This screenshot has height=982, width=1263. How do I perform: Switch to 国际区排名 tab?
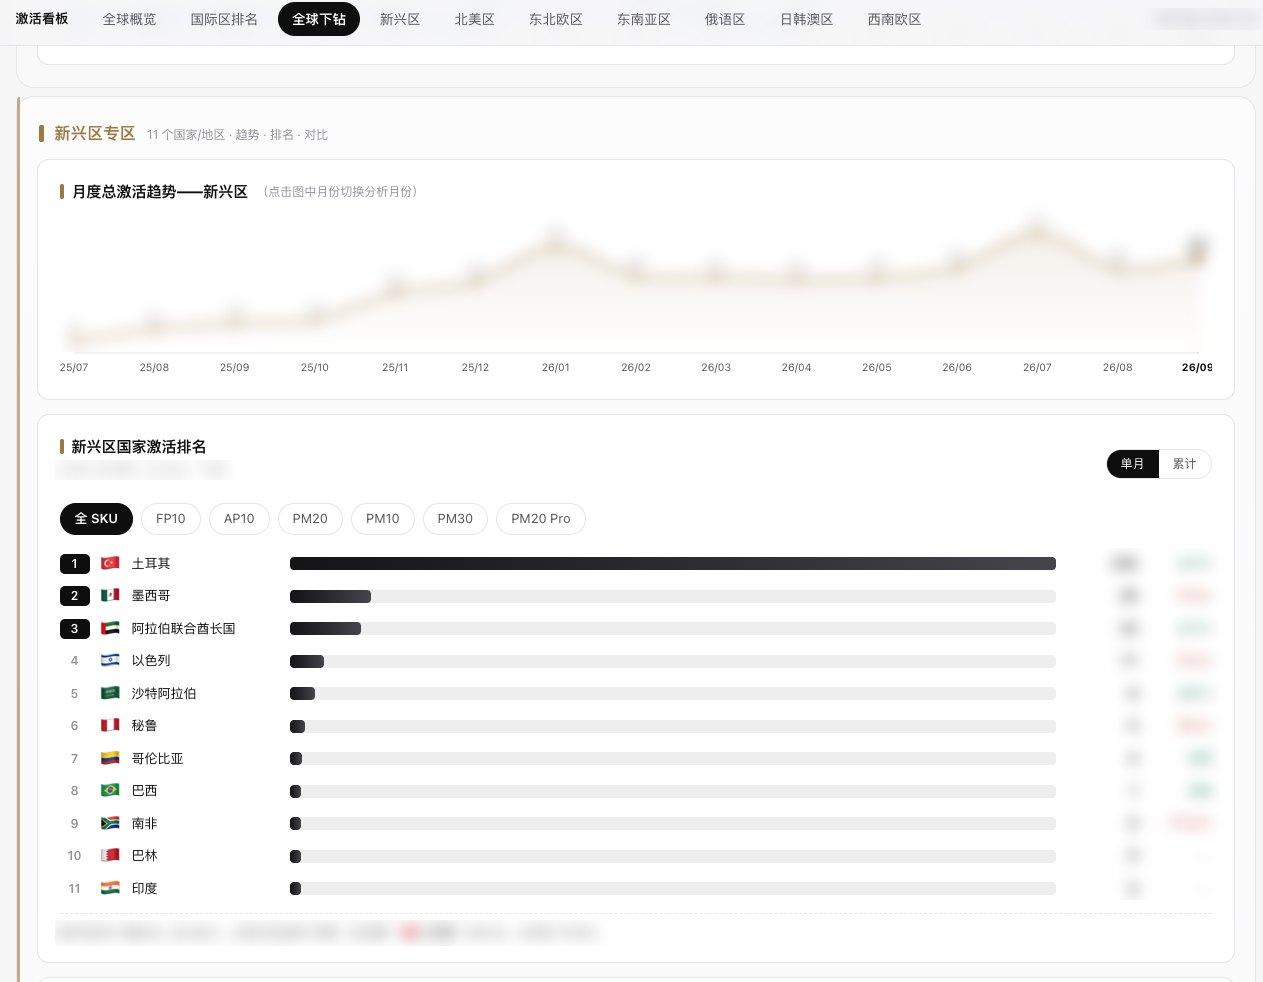click(224, 19)
